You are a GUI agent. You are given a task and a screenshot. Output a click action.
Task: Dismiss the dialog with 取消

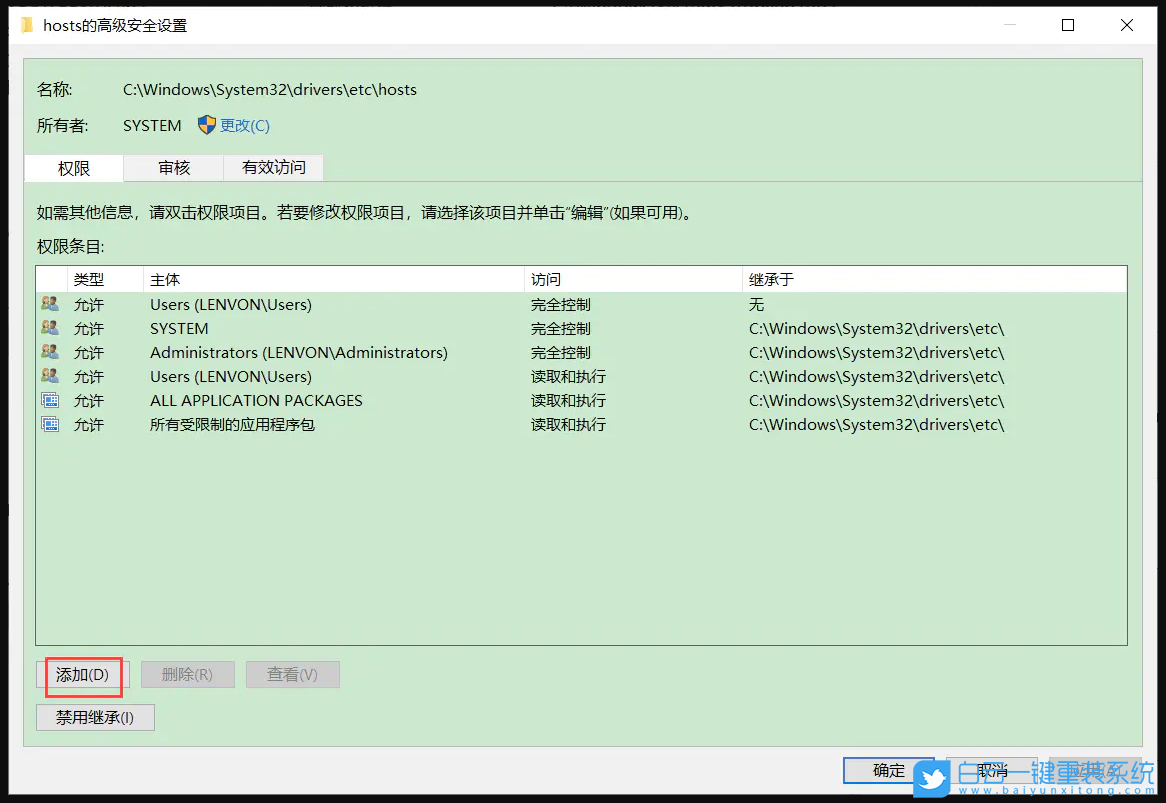tap(991, 770)
